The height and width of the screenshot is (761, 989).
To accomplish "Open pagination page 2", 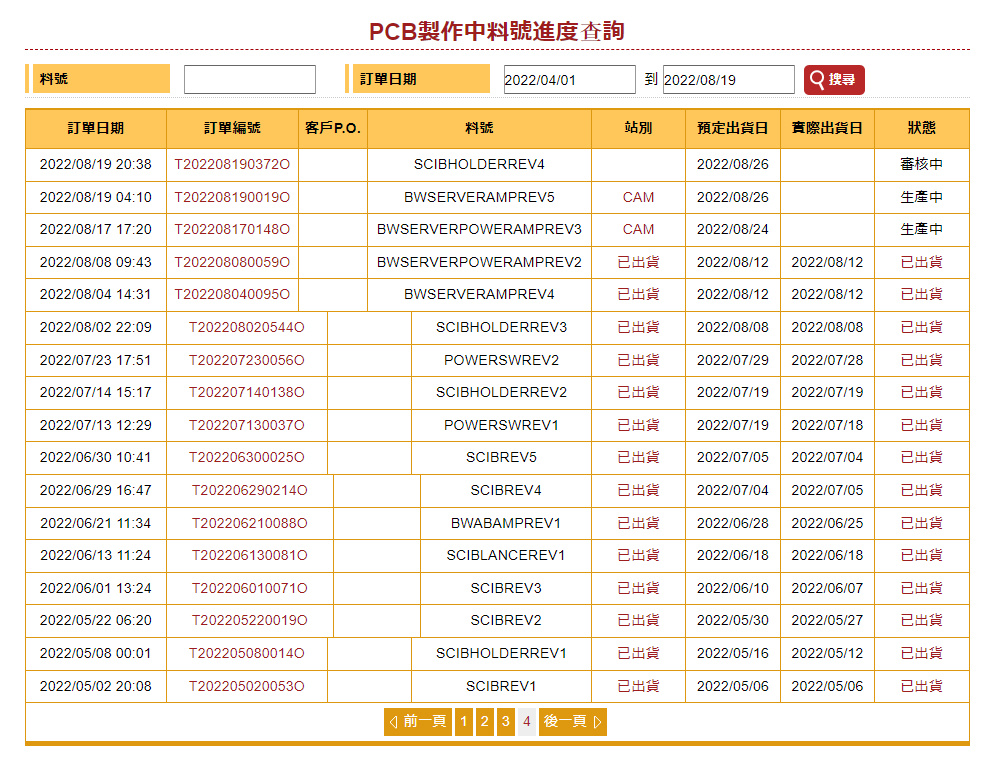I will tap(484, 721).
